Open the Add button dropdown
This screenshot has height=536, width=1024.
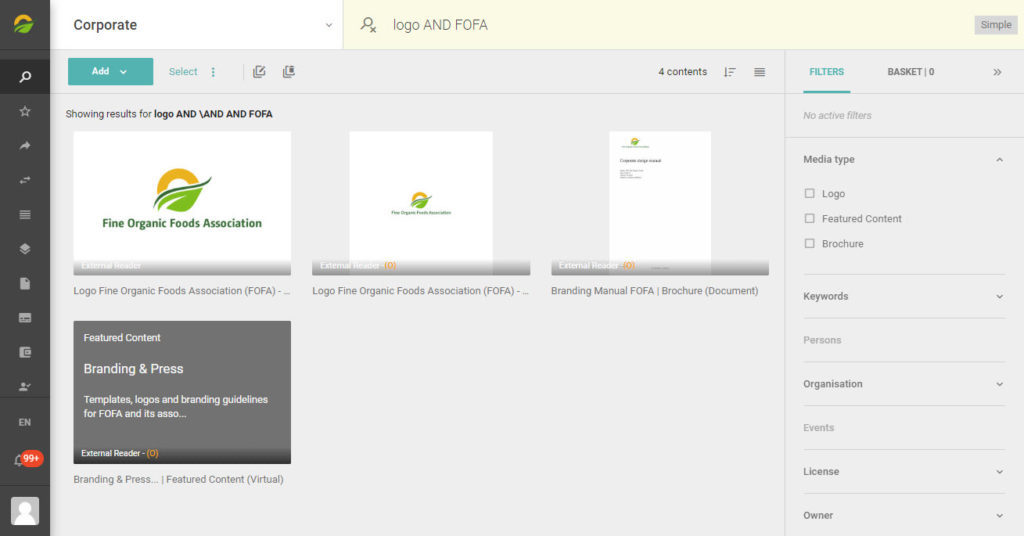click(110, 71)
